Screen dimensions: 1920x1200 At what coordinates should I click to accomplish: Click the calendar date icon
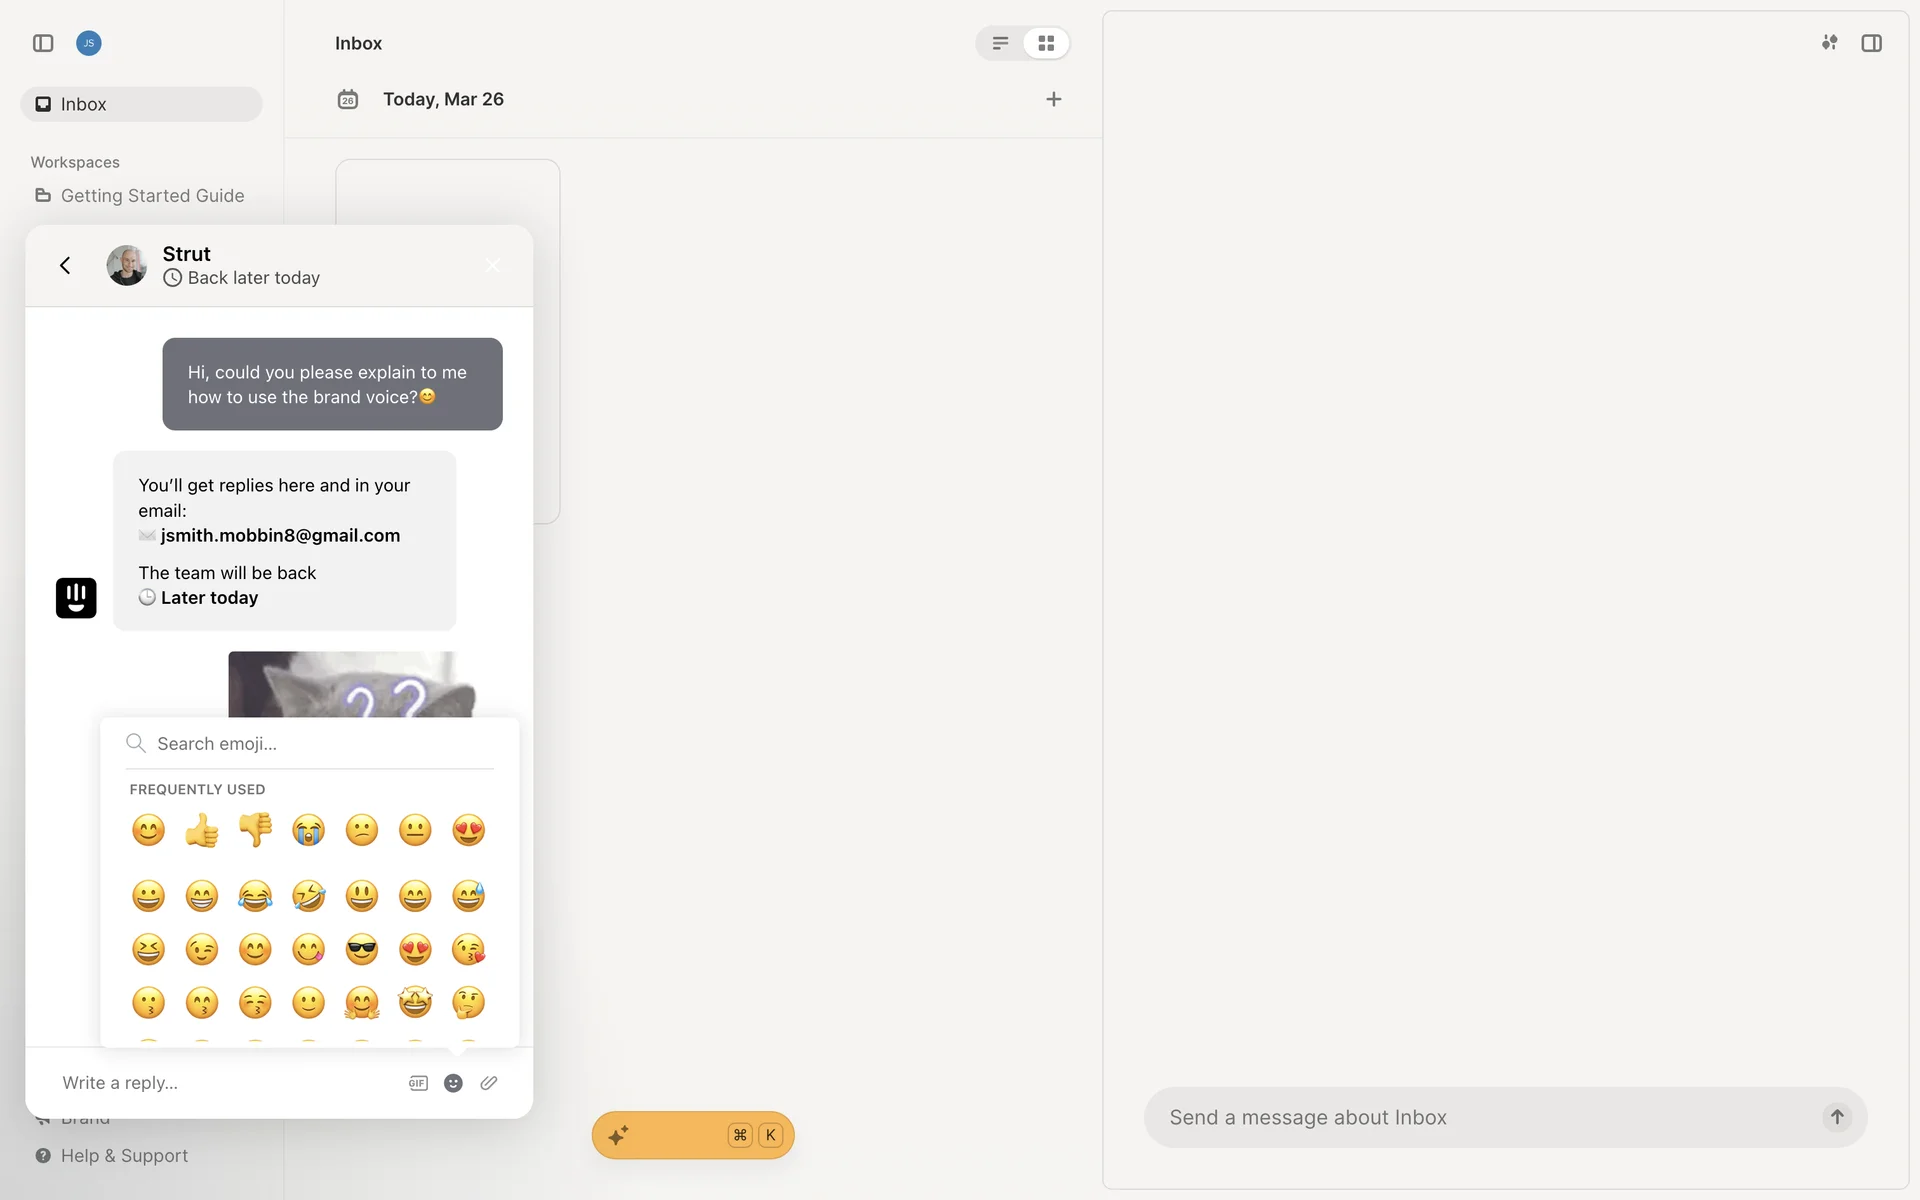[x=348, y=99]
